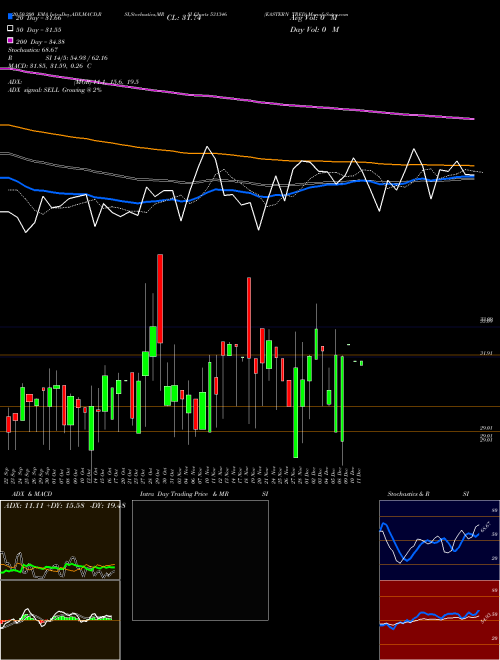
Task: Click the magenta 200 Day EMA legend swatch
Action: click(11, 40)
